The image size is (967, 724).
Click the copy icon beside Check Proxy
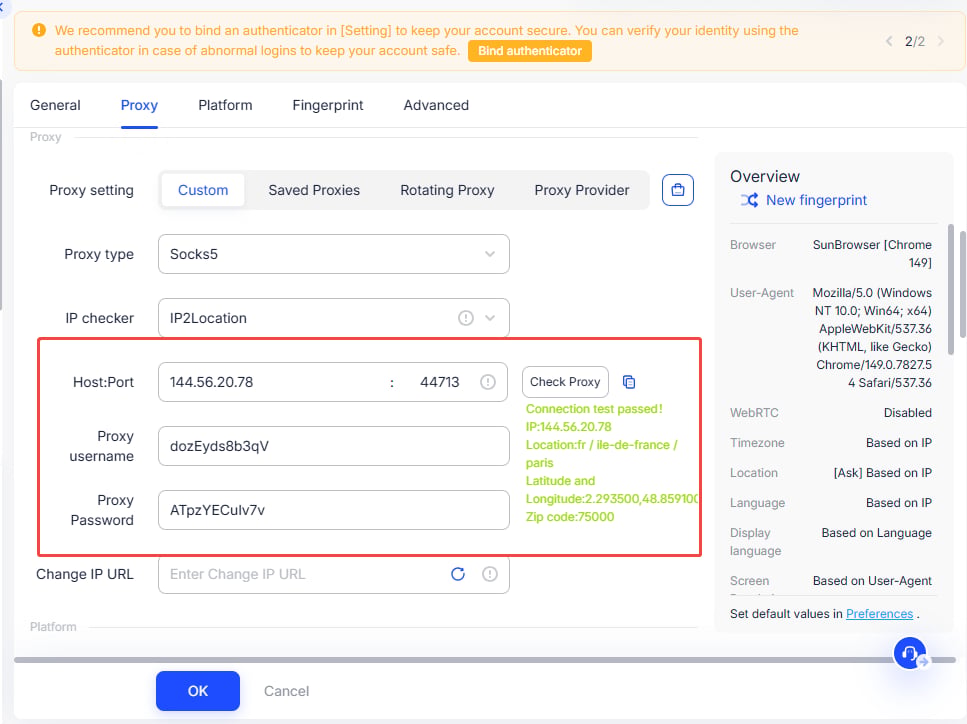[628, 382]
